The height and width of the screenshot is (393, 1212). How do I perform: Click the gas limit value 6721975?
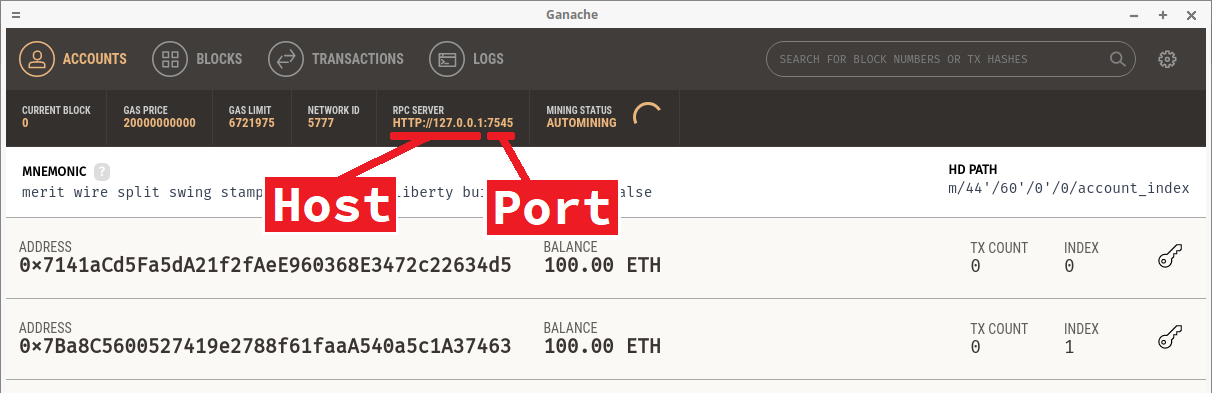pyautogui.click(x=251, y=123)
